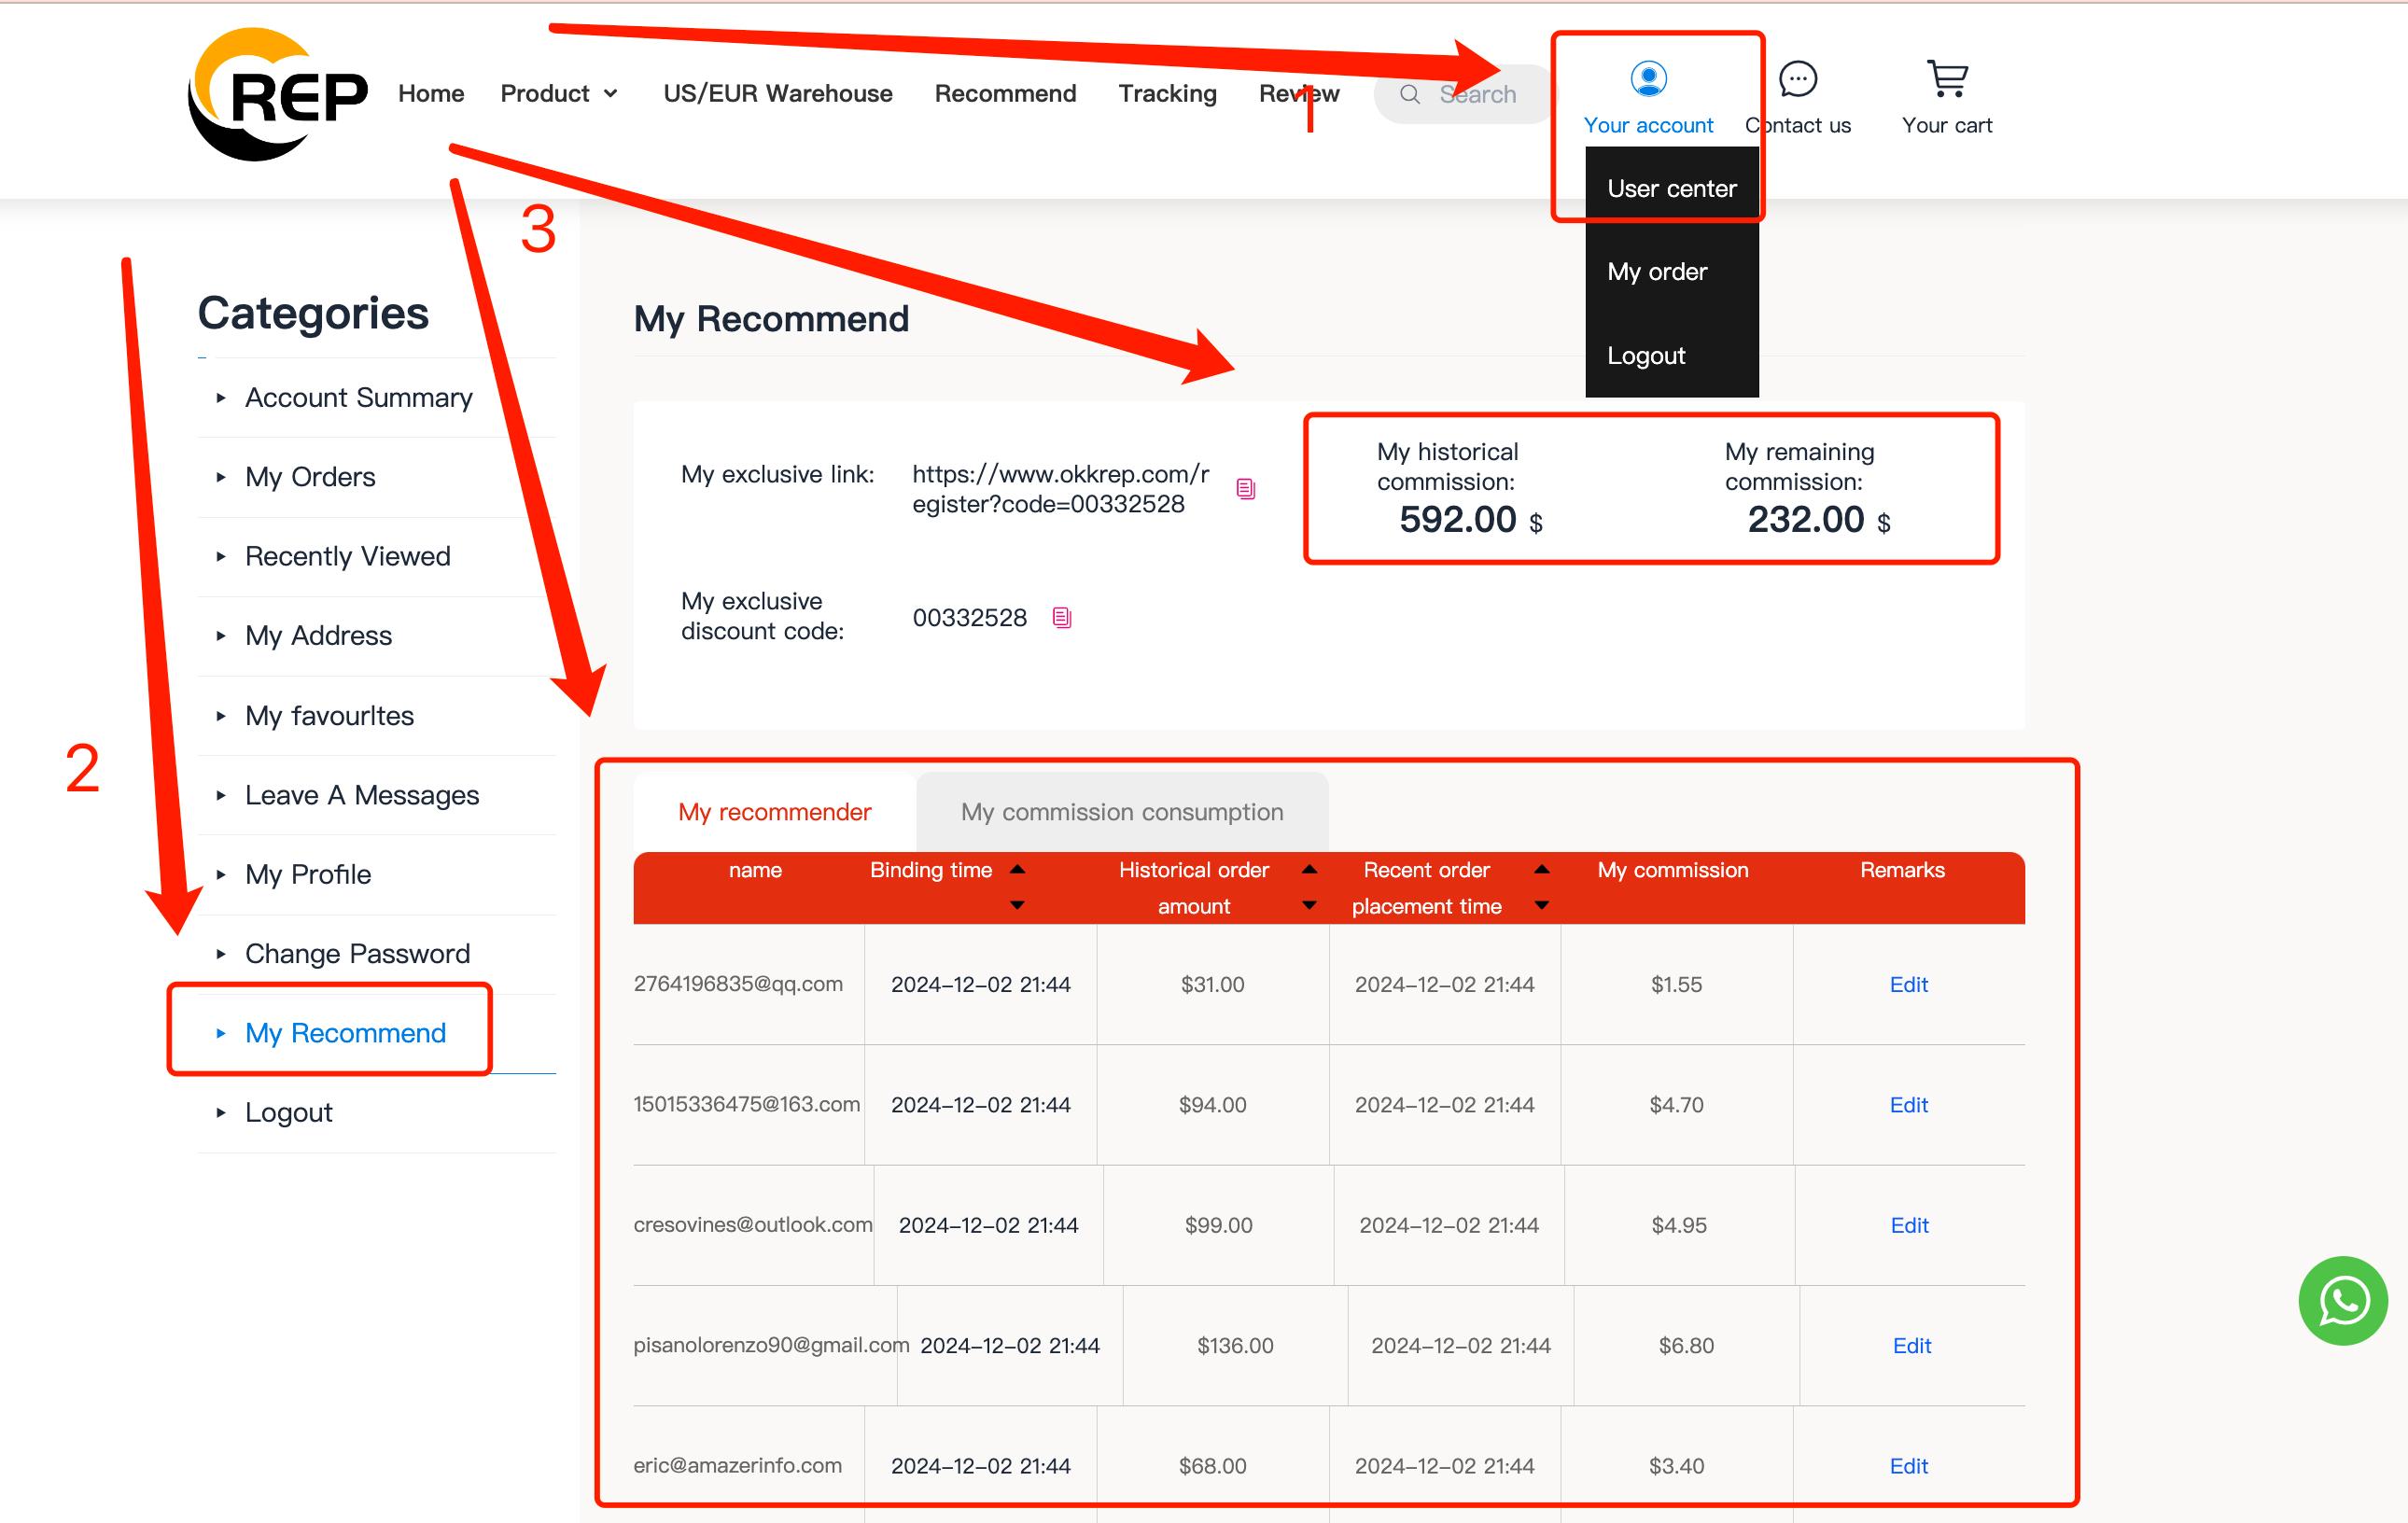Open the Your cart shopping icon
2408x1523 pixels.
[1946, 78]
